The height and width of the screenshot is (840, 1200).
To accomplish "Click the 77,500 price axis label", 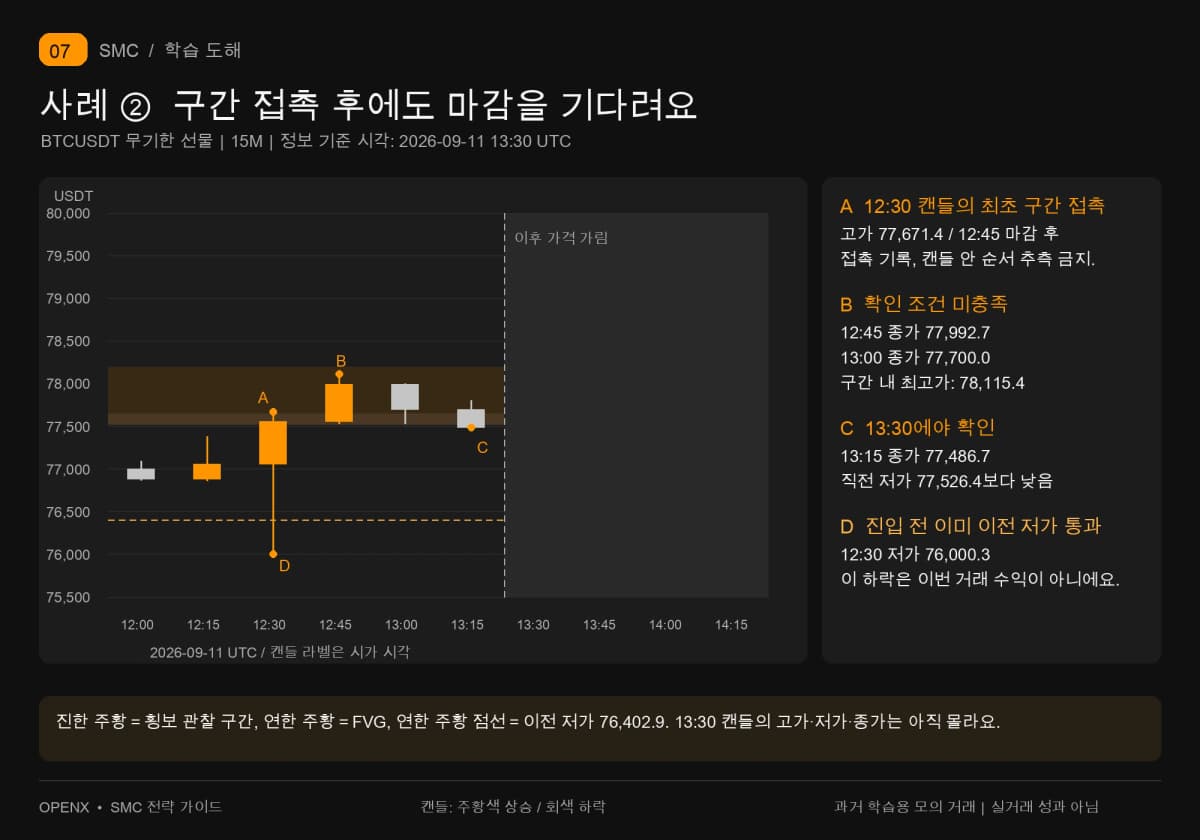I will pyautogui.click(x=69, y=427).
